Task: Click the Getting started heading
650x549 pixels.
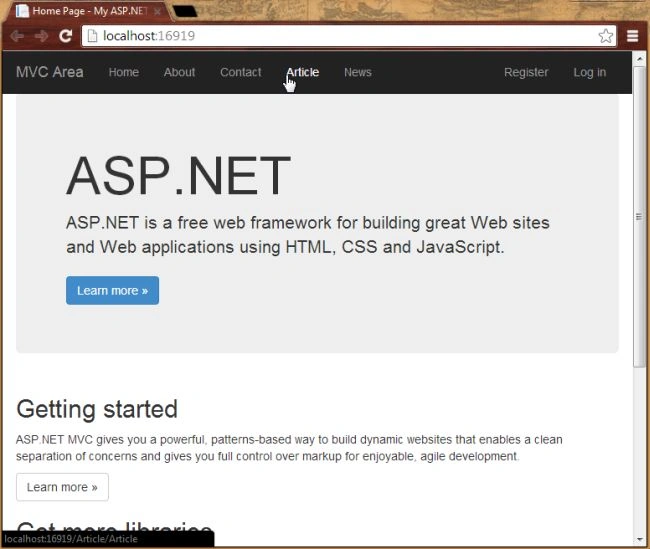Action: coord(97,410)
